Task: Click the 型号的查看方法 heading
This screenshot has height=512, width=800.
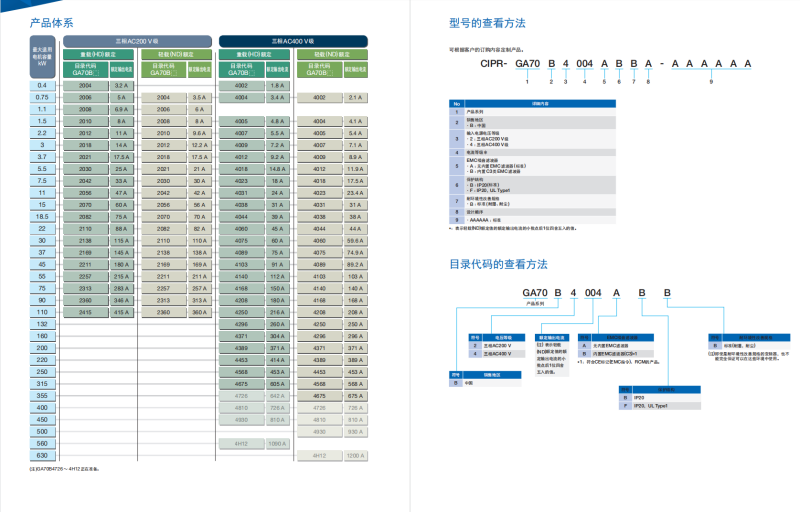Action: [x=487, y=23]
